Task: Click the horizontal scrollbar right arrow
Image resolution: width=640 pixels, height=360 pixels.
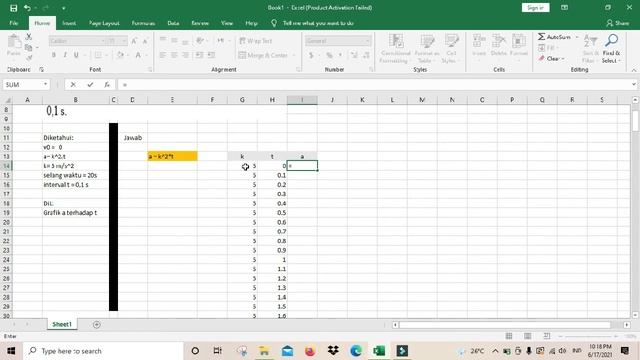Action: pyautogui.click(x=627, y=324)
